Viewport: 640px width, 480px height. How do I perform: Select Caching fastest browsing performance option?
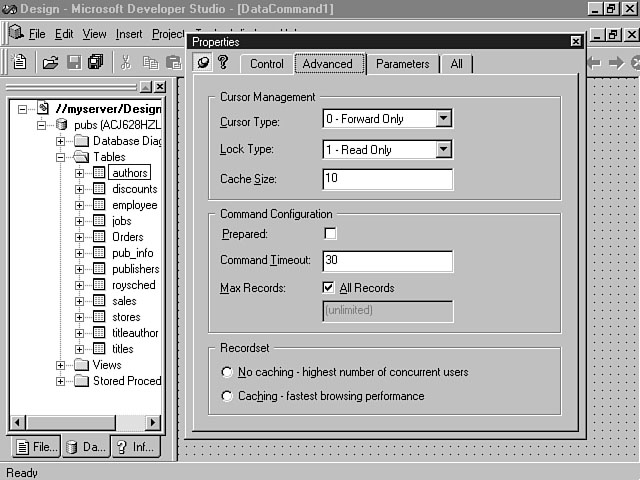[227, 396]
